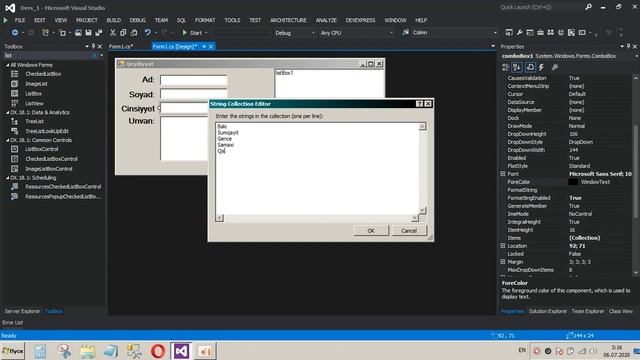Click the TreeList icon in Toolbox

coord(15,121)
